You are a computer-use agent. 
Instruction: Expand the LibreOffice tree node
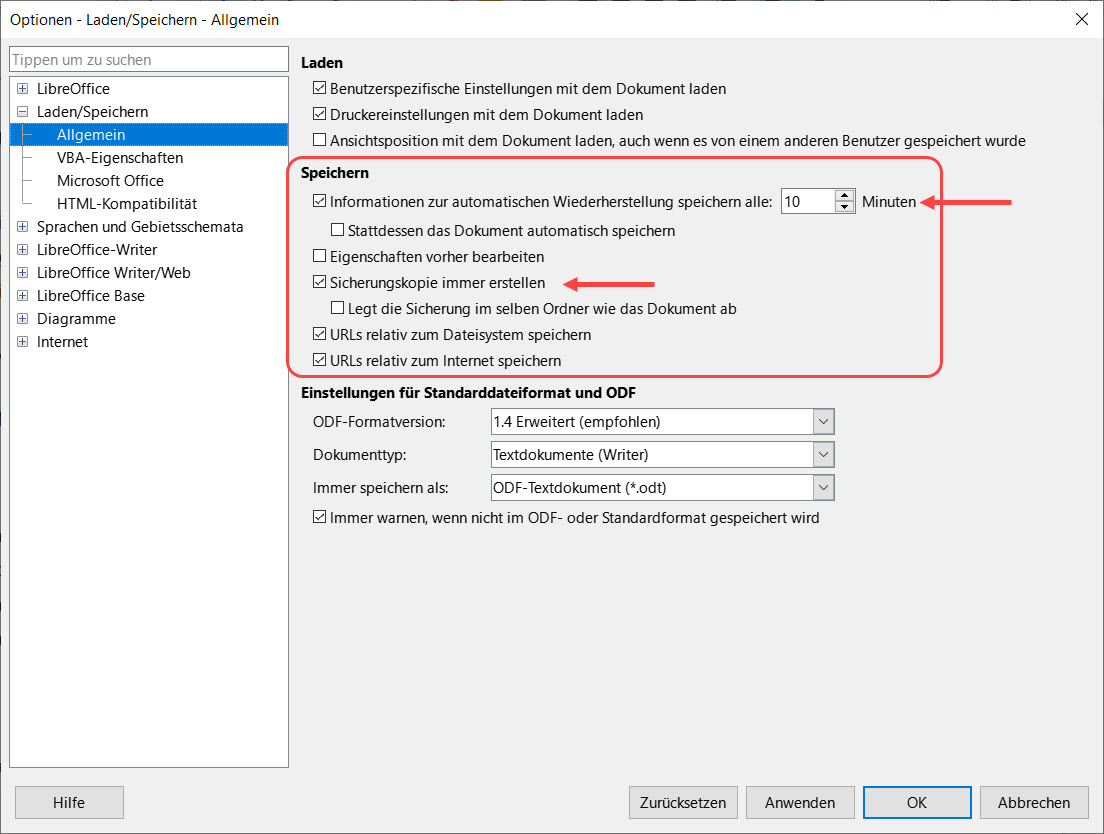pos(23,89)
